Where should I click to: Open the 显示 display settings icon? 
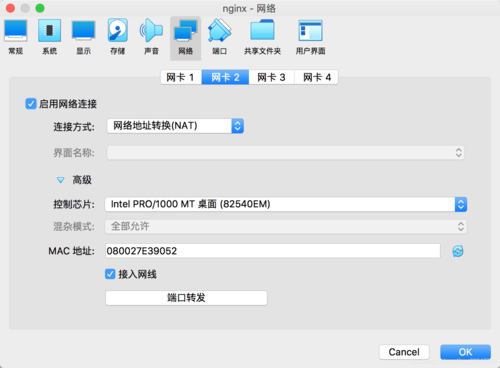pos(83,37)
